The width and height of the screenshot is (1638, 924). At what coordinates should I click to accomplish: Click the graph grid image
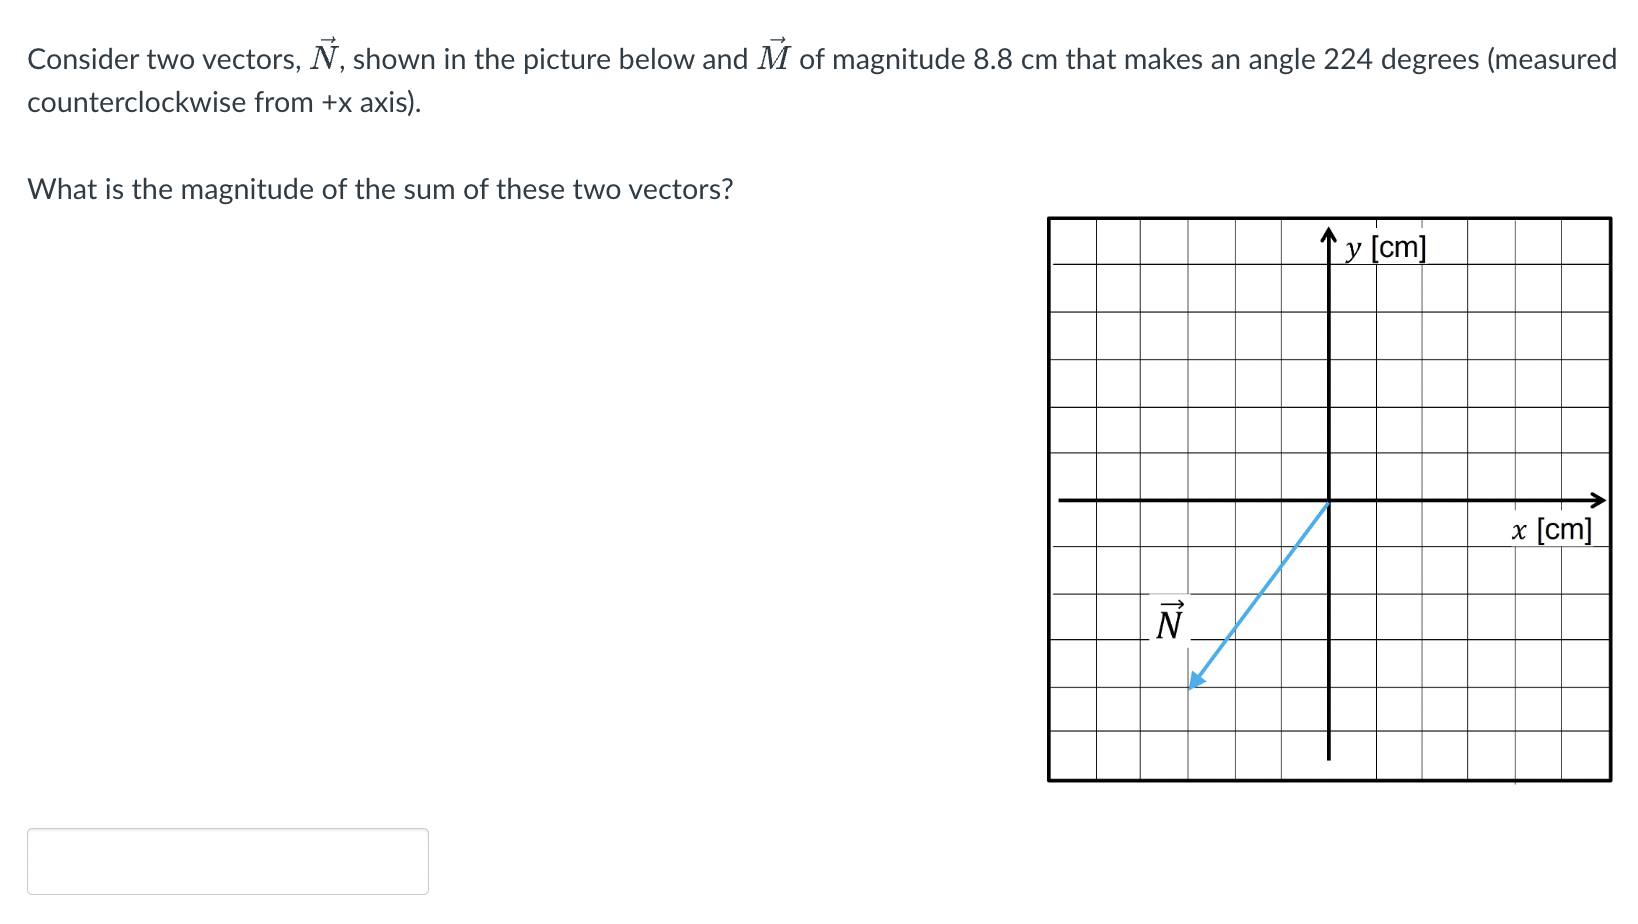pos(1330,498)
